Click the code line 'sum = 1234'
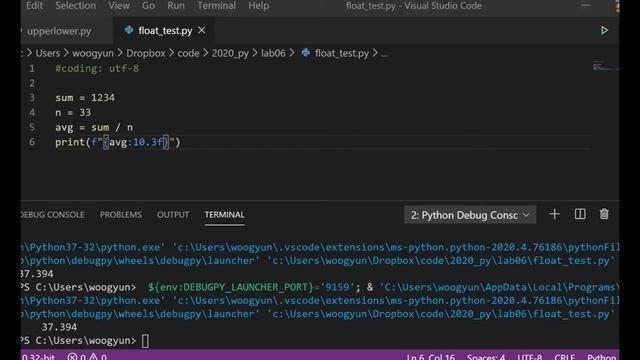640x360 pixels. click(x=85, y=98)
